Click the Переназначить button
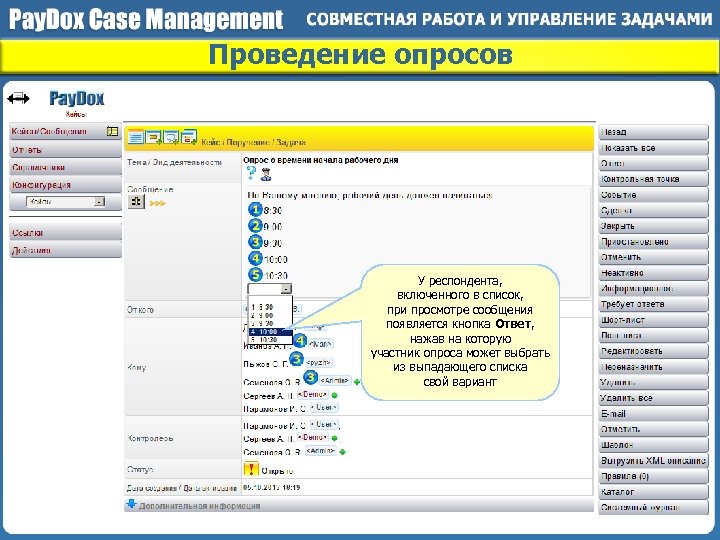 pyautogui.click(x=653, y=367)
